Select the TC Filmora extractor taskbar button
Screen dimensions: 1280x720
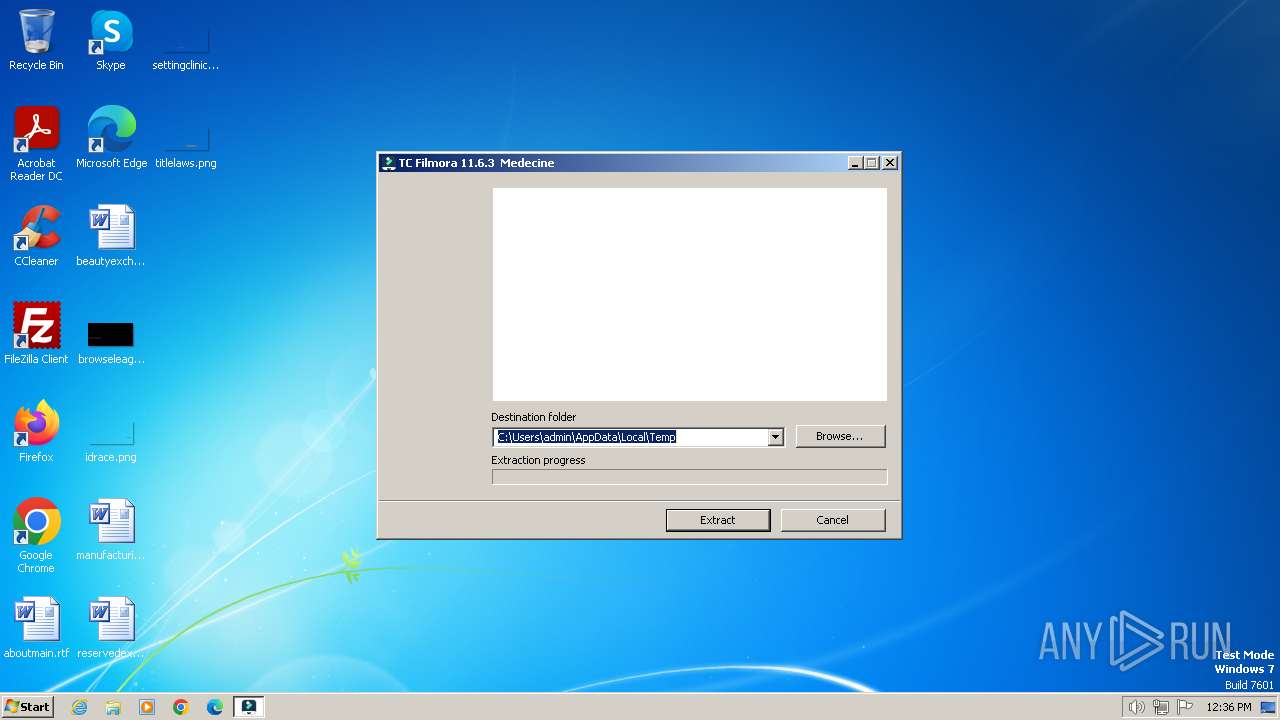pyautogui.click(x=249, y=707)
